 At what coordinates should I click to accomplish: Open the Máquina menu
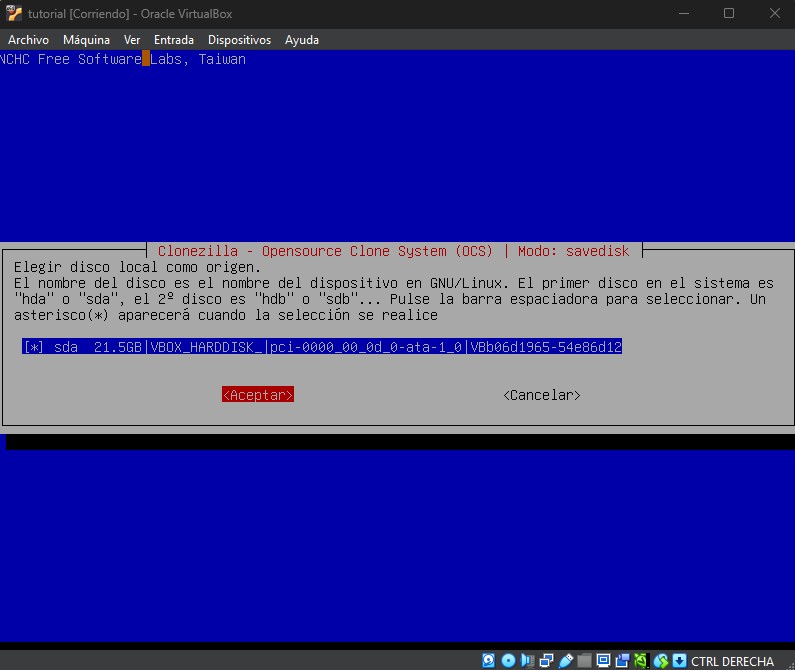[x=86, y=40]
